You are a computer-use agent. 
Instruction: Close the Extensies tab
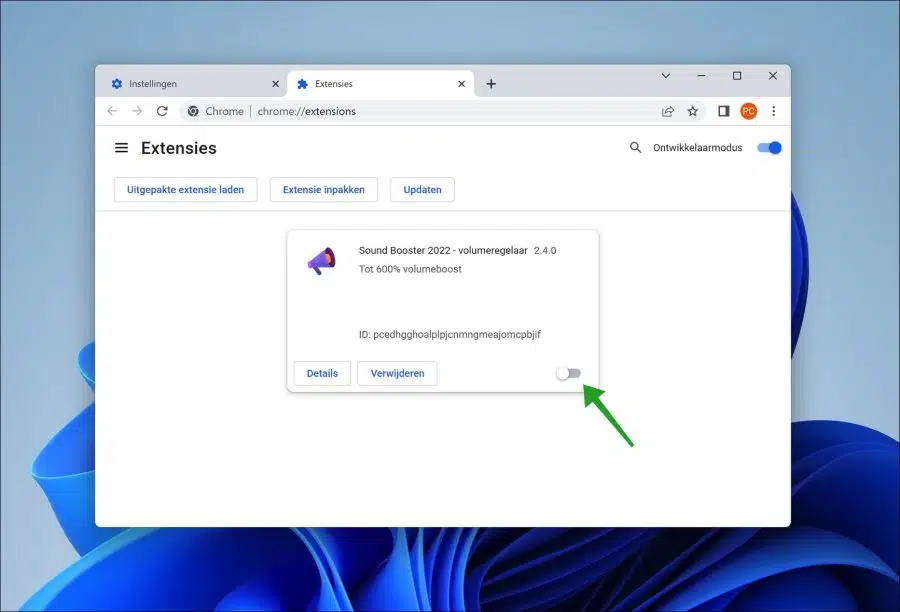click(x=461, y=84)
